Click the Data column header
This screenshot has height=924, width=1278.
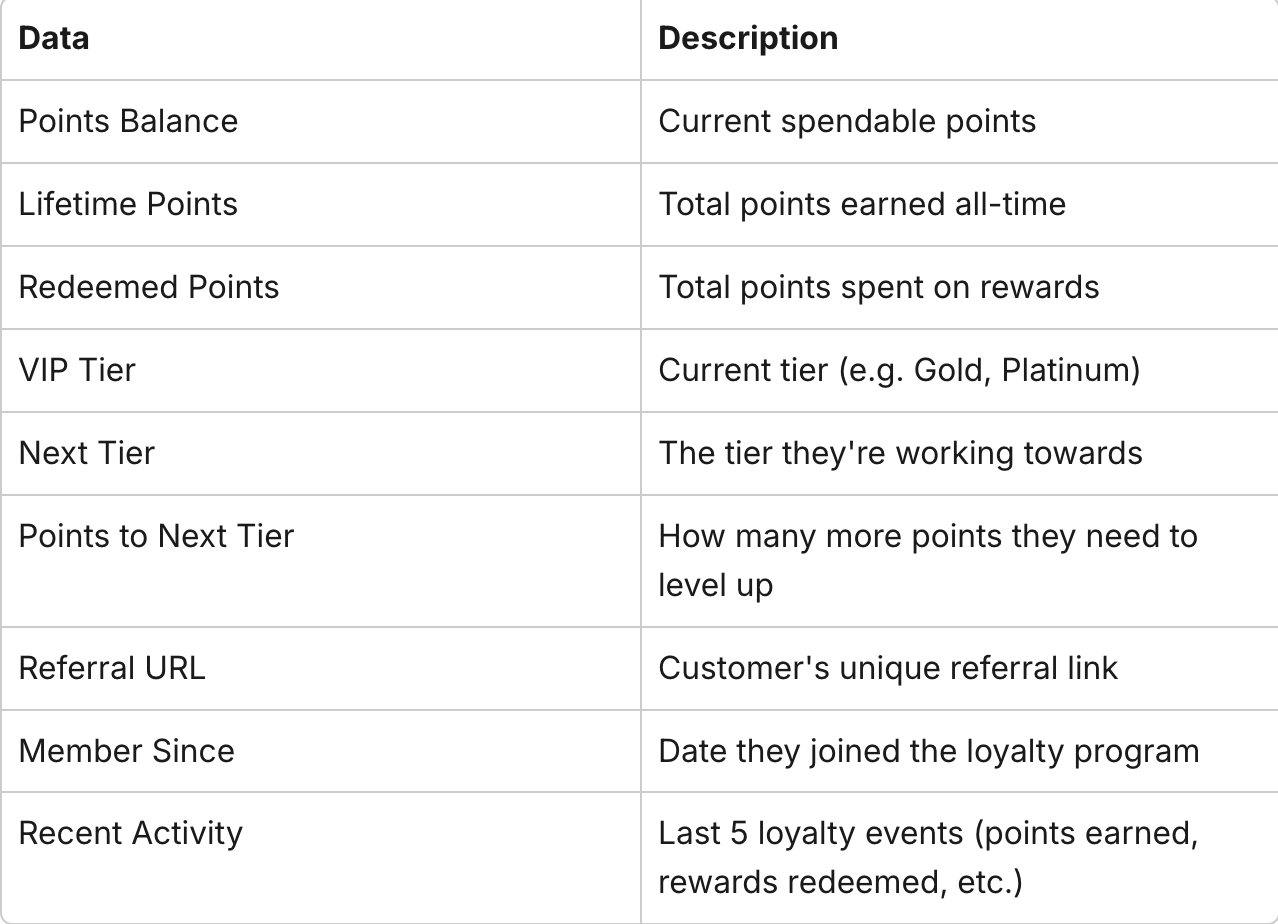[x=54, y=38]
